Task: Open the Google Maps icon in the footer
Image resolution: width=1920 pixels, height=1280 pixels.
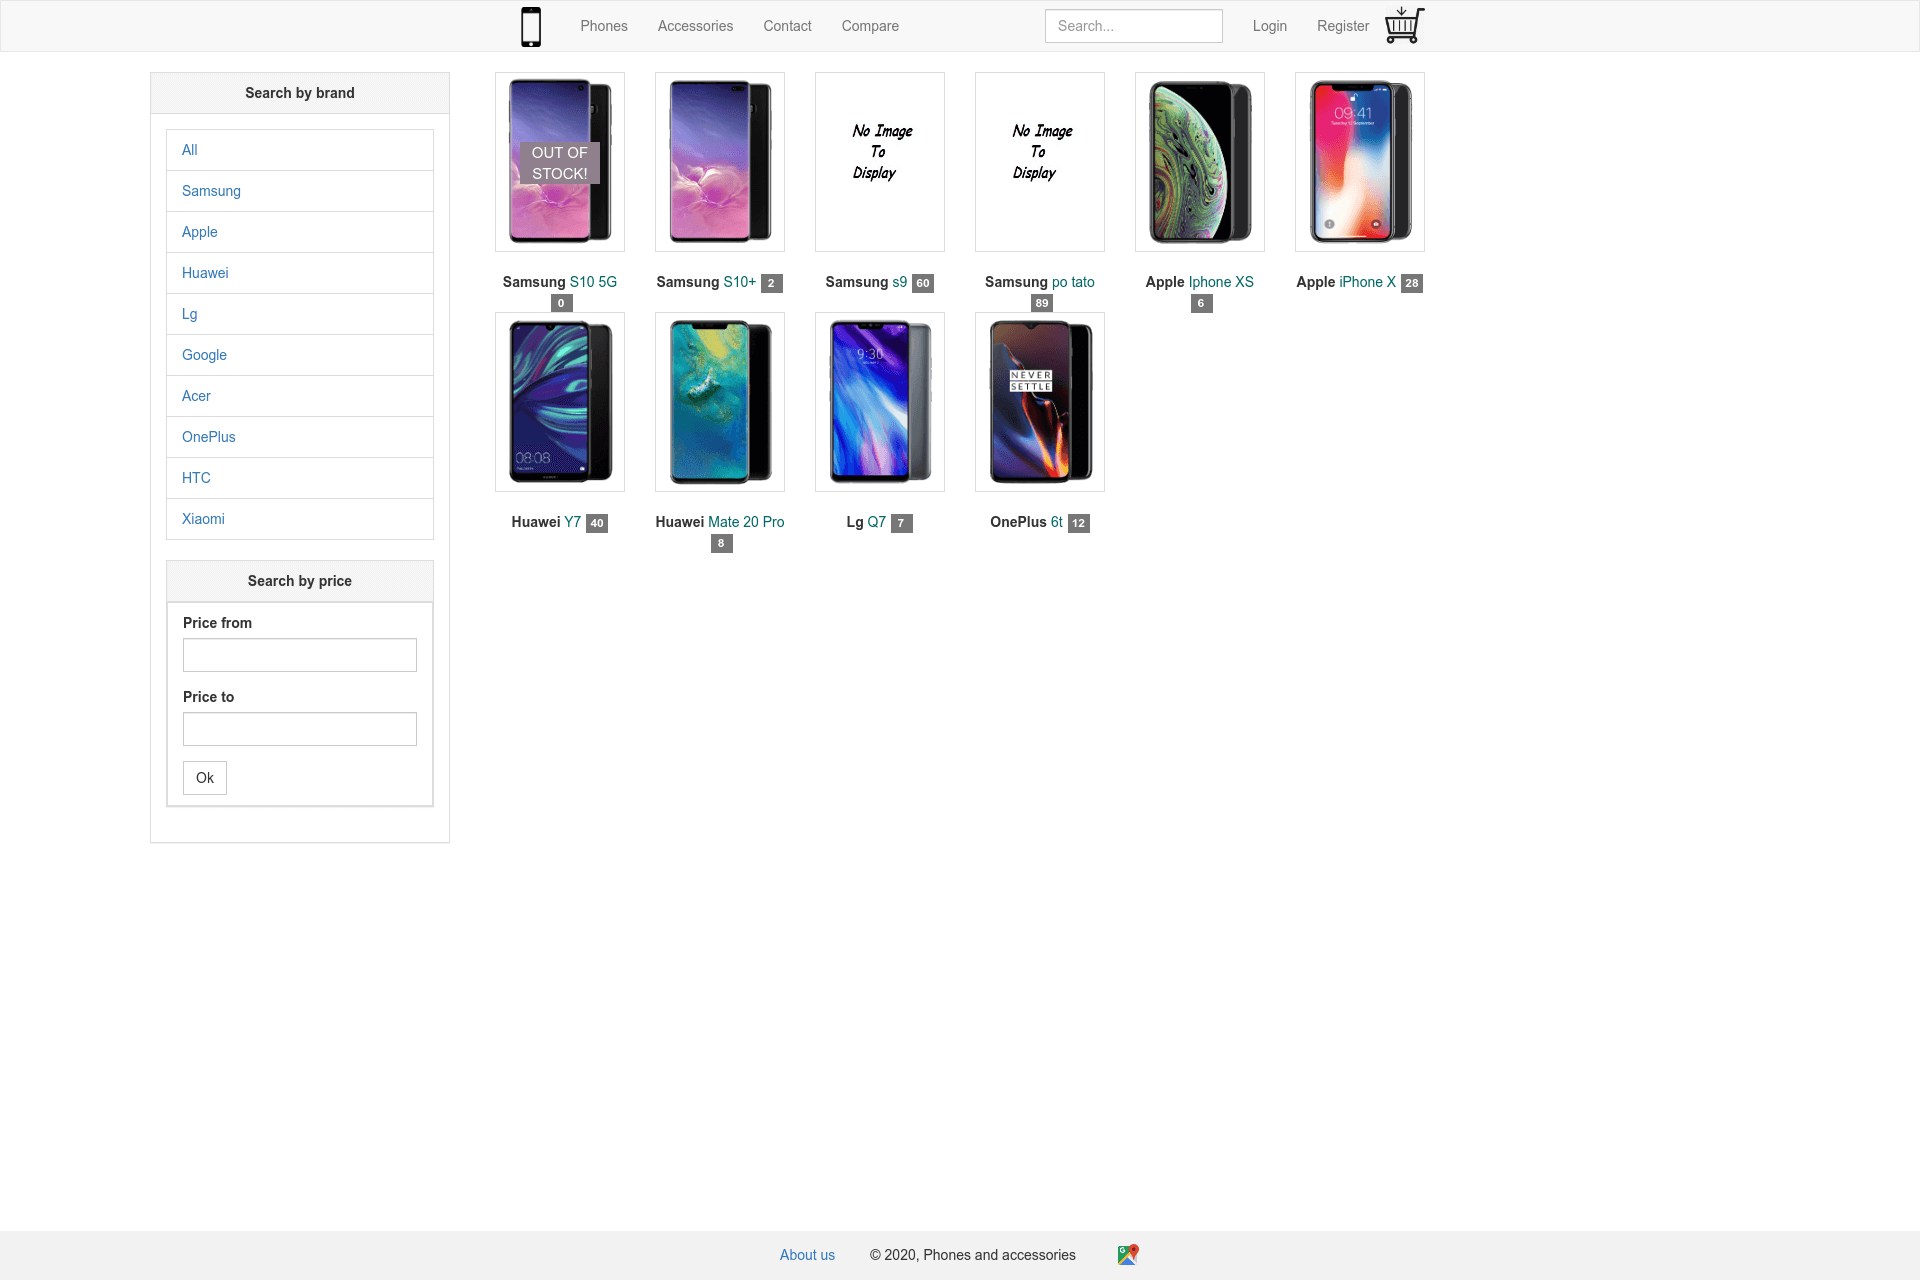Action: [x=1128, y=1254]
